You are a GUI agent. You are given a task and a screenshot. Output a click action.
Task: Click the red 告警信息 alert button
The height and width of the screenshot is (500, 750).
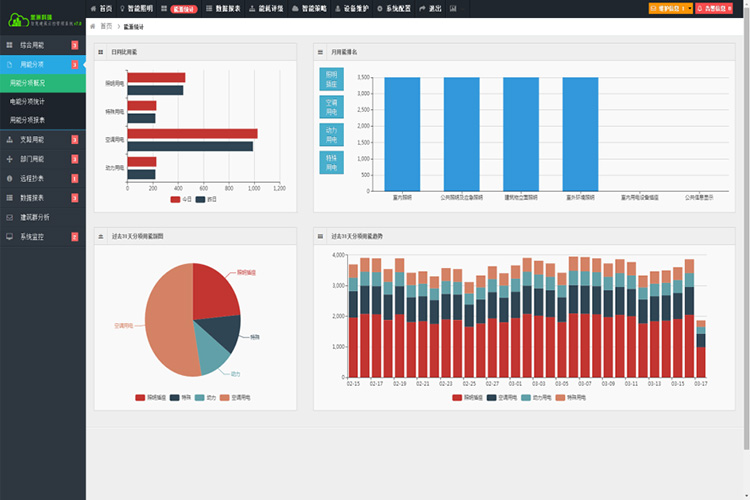point(718,8)
